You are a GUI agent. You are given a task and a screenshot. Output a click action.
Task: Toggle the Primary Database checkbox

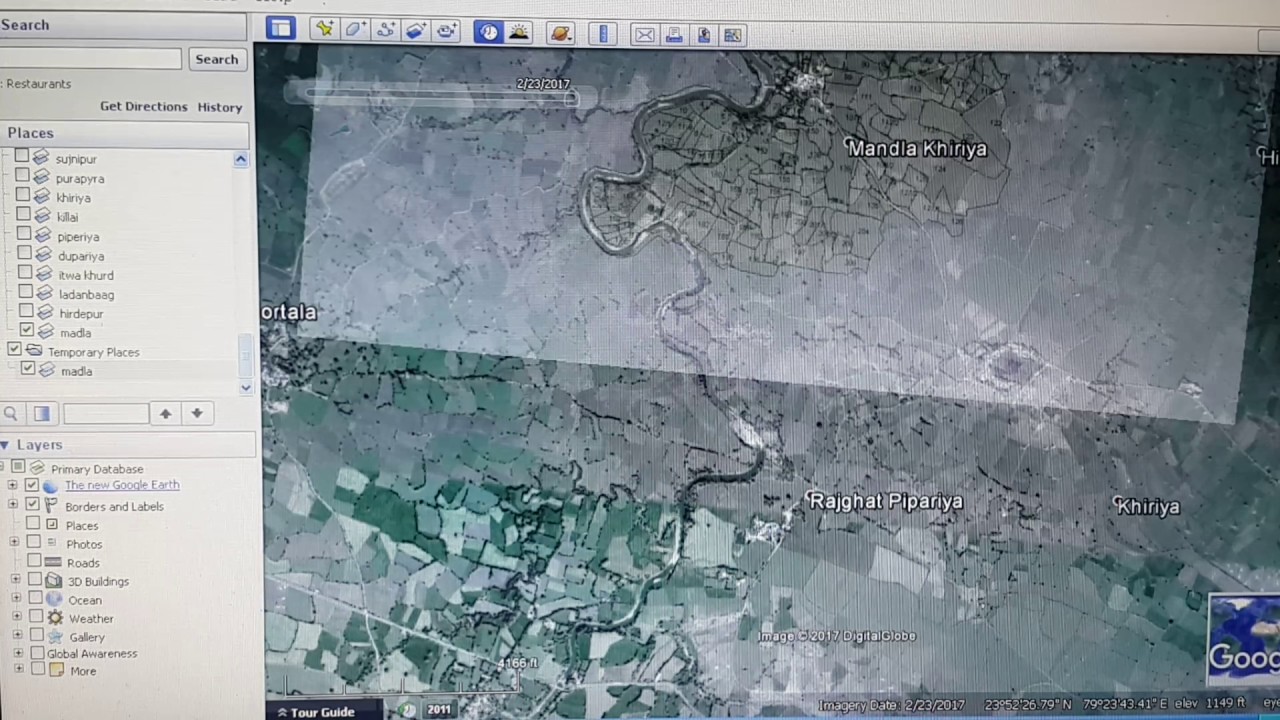click(17, 467)
